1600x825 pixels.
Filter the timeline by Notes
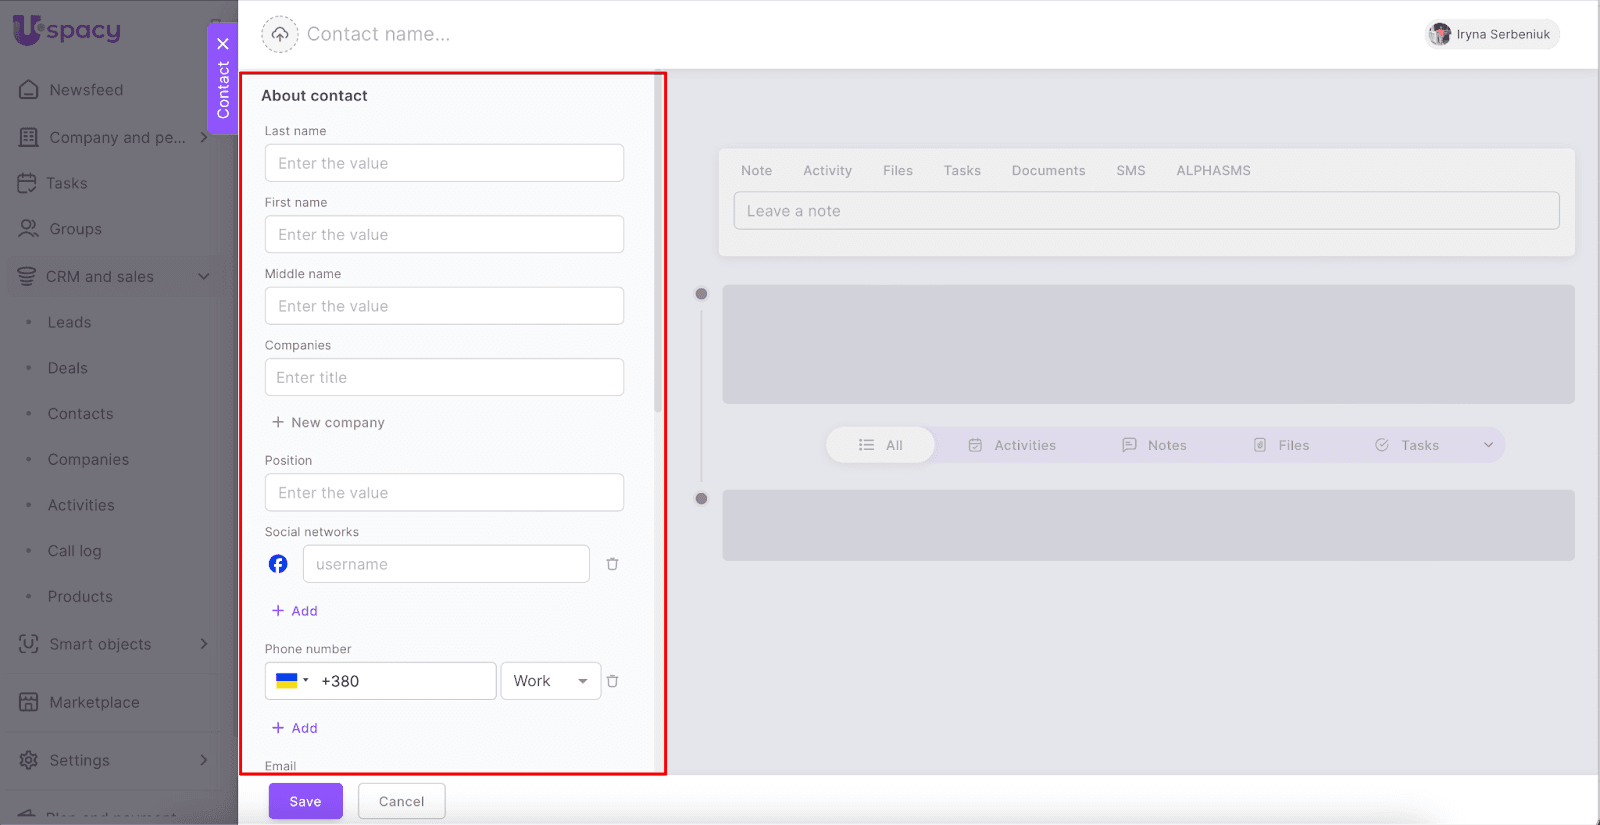(x=1154, y=445)
